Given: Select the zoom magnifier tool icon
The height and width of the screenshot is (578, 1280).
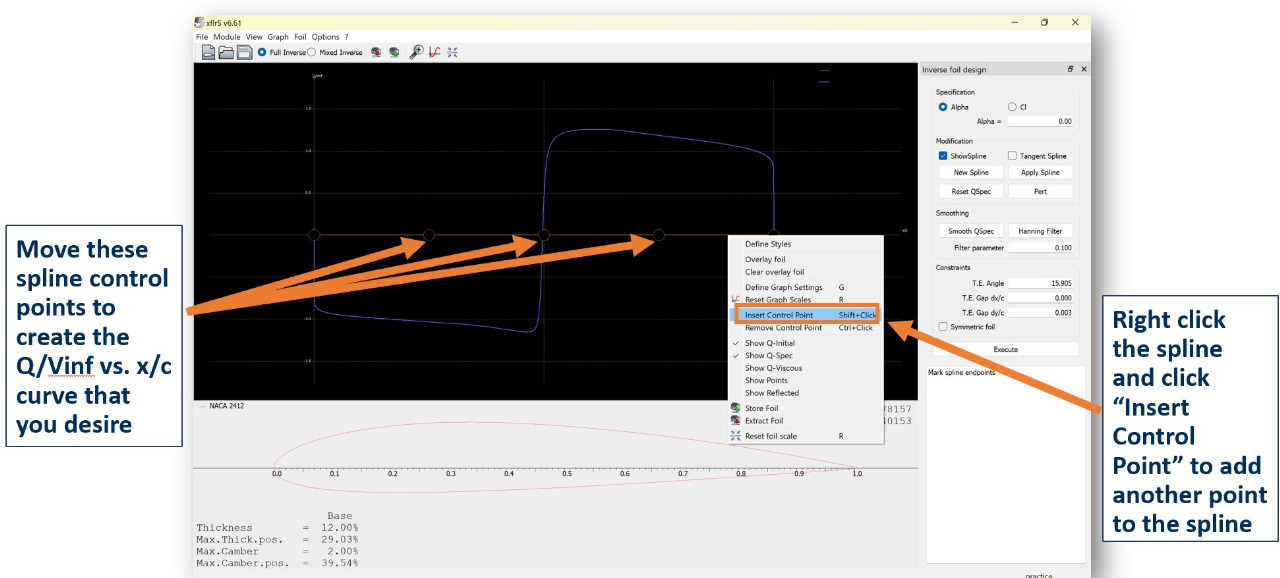Looking at the screenshot, I should (417, 52).
